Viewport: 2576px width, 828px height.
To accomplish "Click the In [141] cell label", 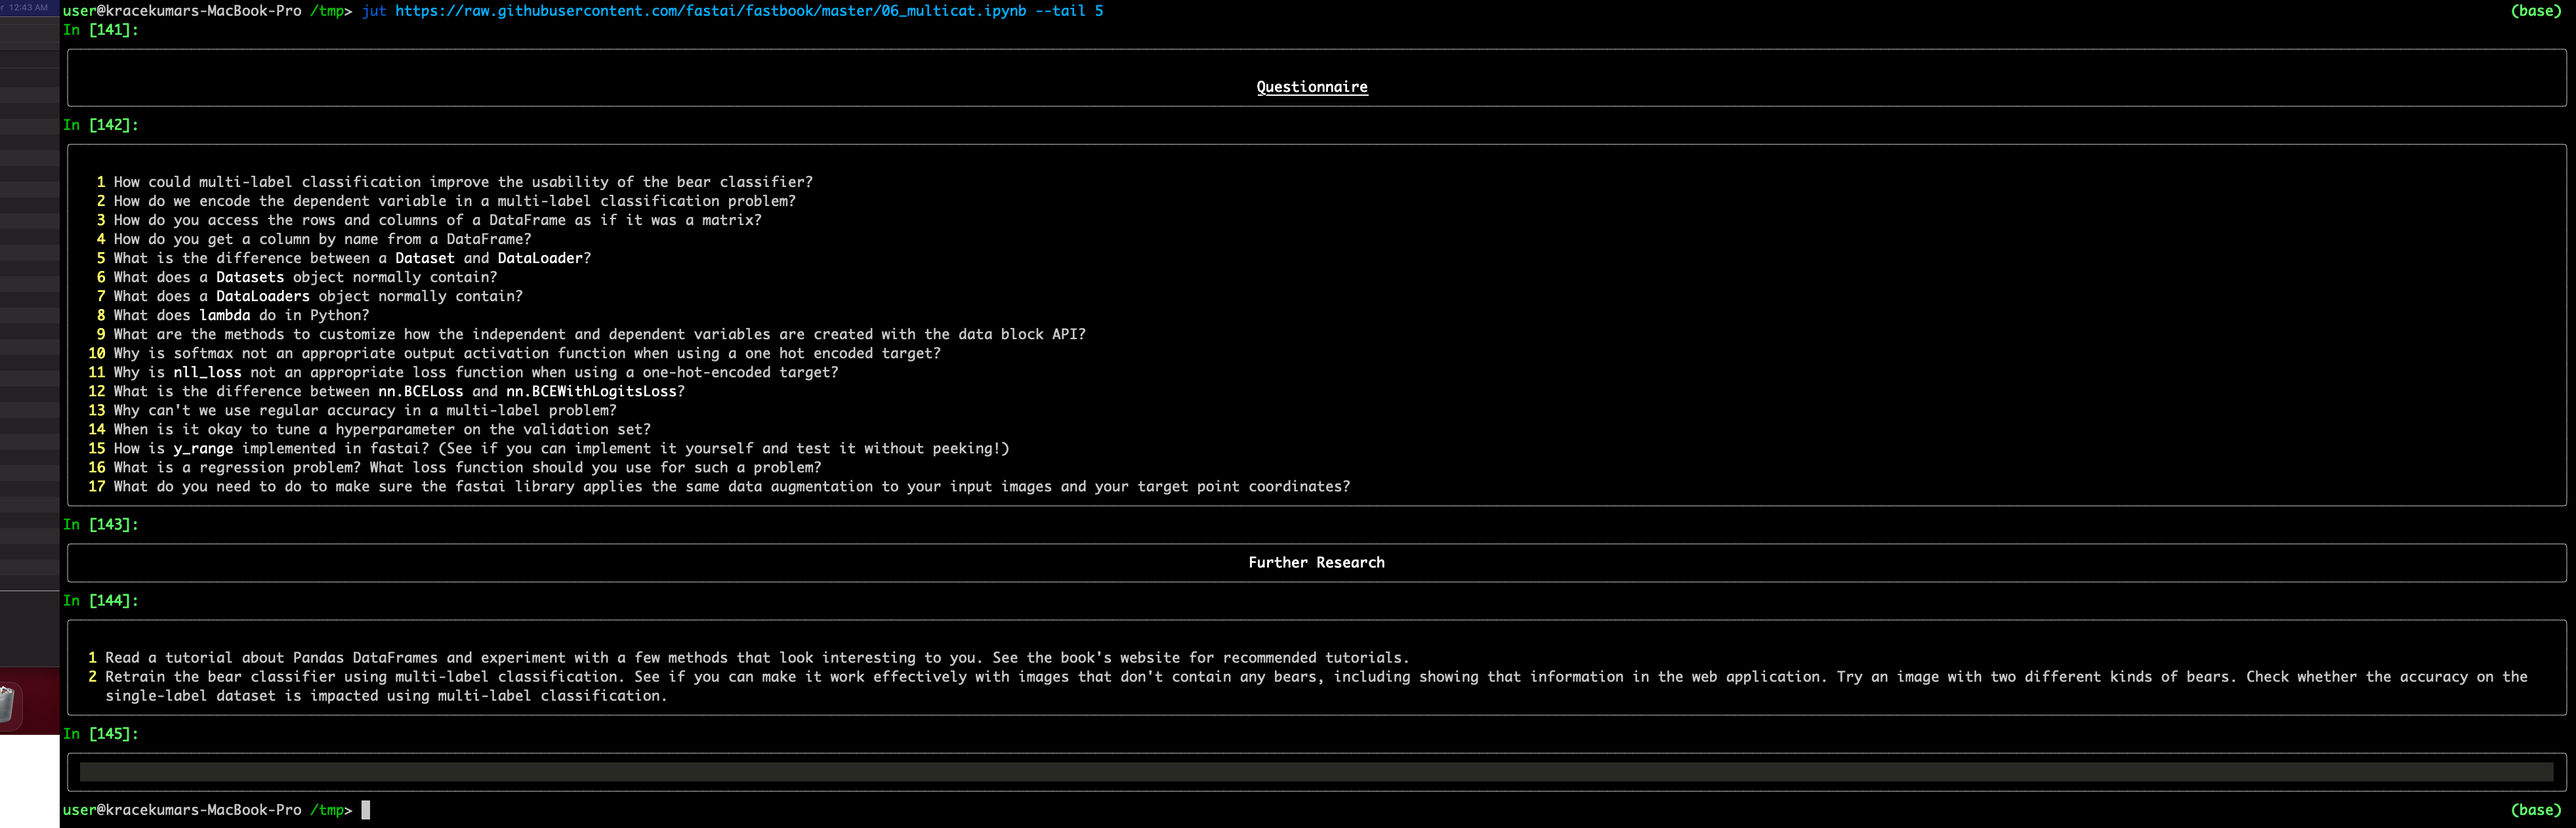I will (100, 30).
